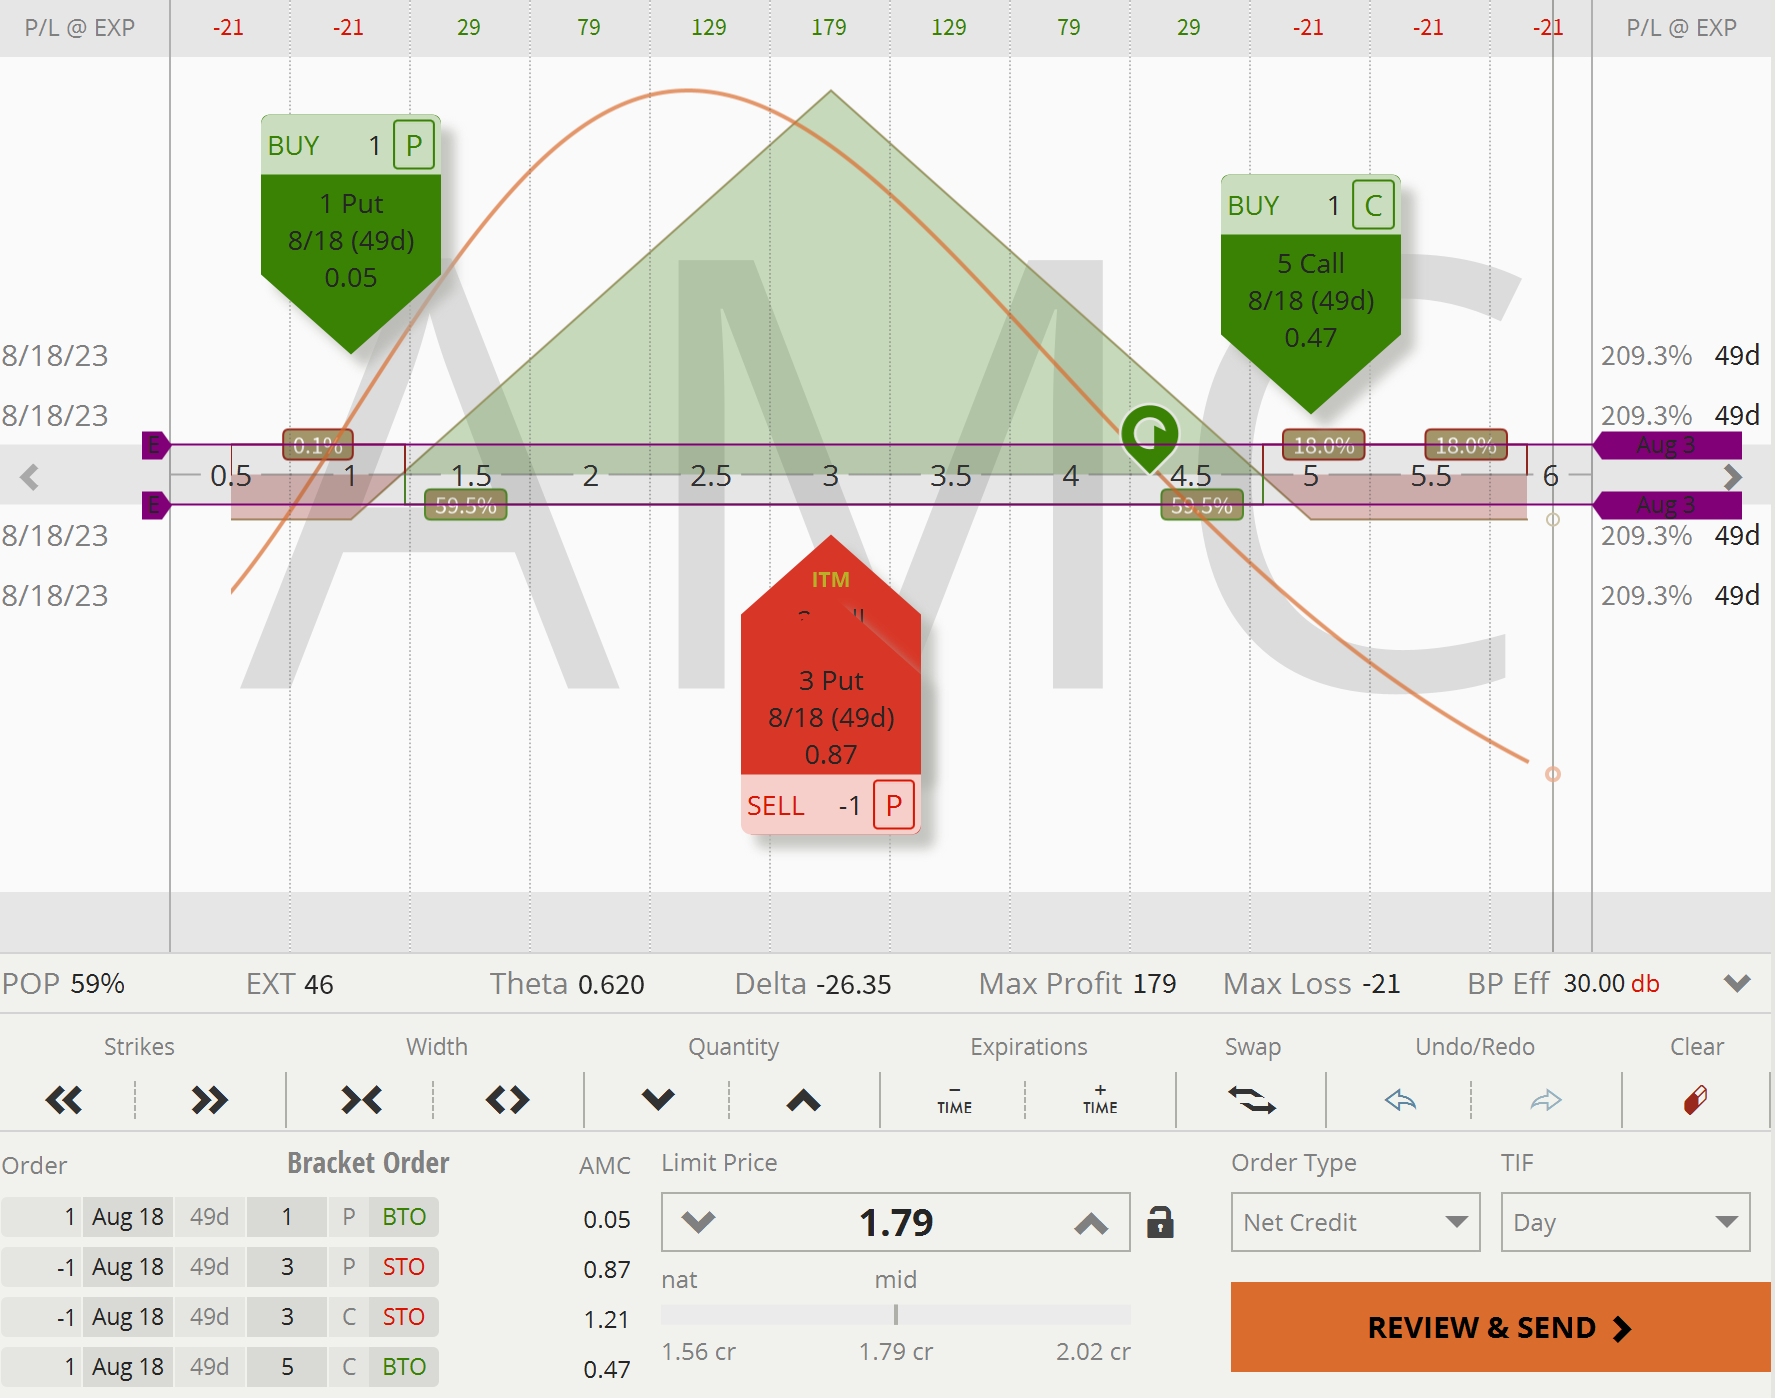1775x1398 pixels.
Task: Click the Delta -26.35 statistic
Action: 813,983
